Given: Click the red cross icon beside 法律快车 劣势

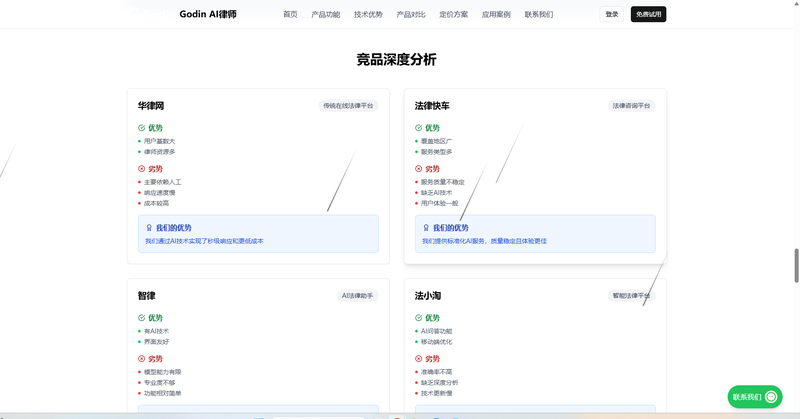Looking at the screenshot, I should coord(418,168).
